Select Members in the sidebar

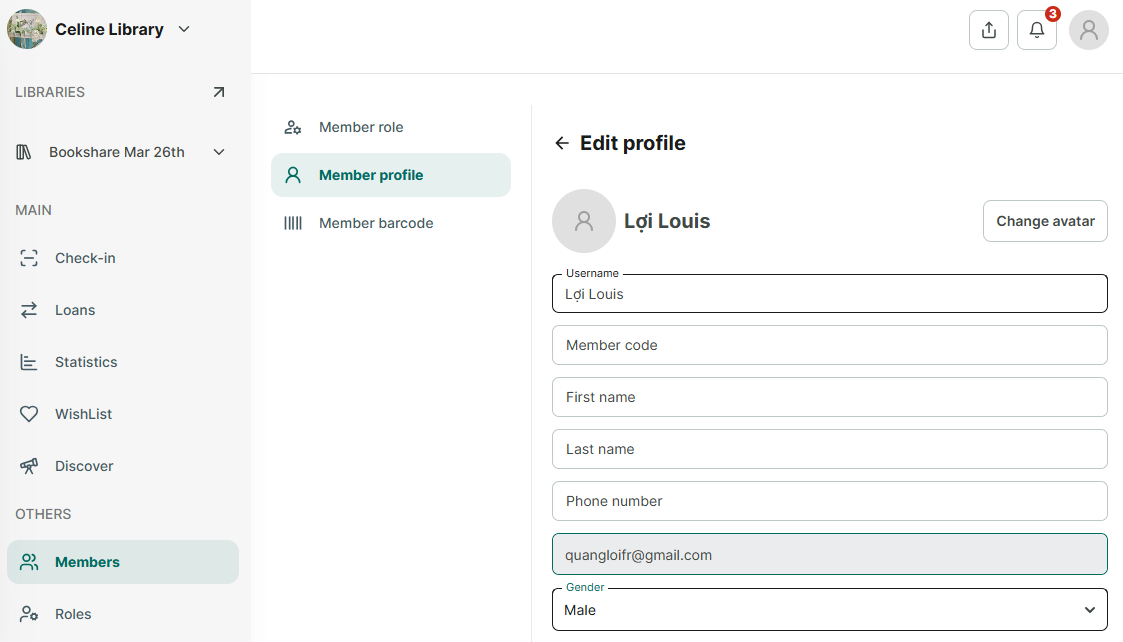coord(122,562)
